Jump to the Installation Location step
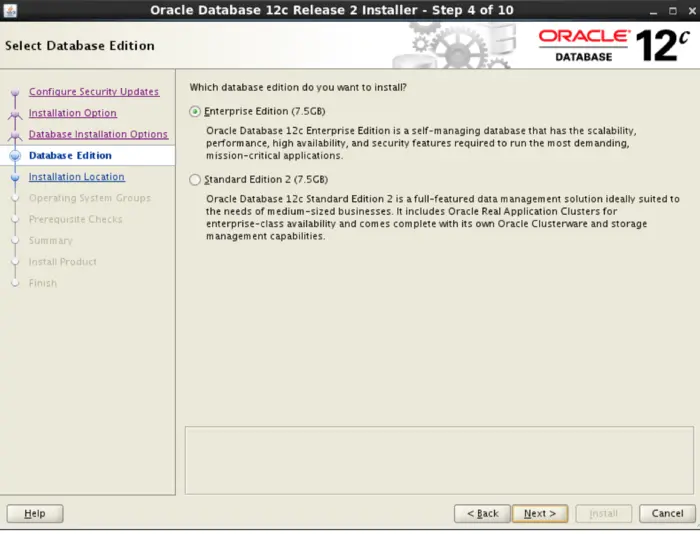The image size is (700, 534). [x=77, y=177]
